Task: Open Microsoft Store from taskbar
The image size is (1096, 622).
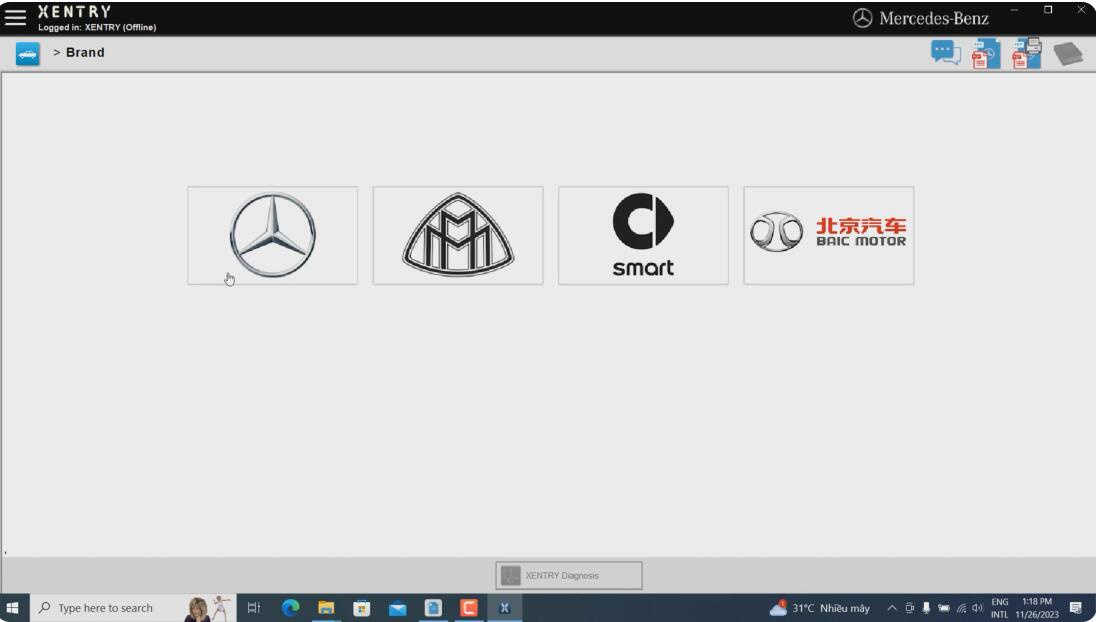Action: click(361, 608)
